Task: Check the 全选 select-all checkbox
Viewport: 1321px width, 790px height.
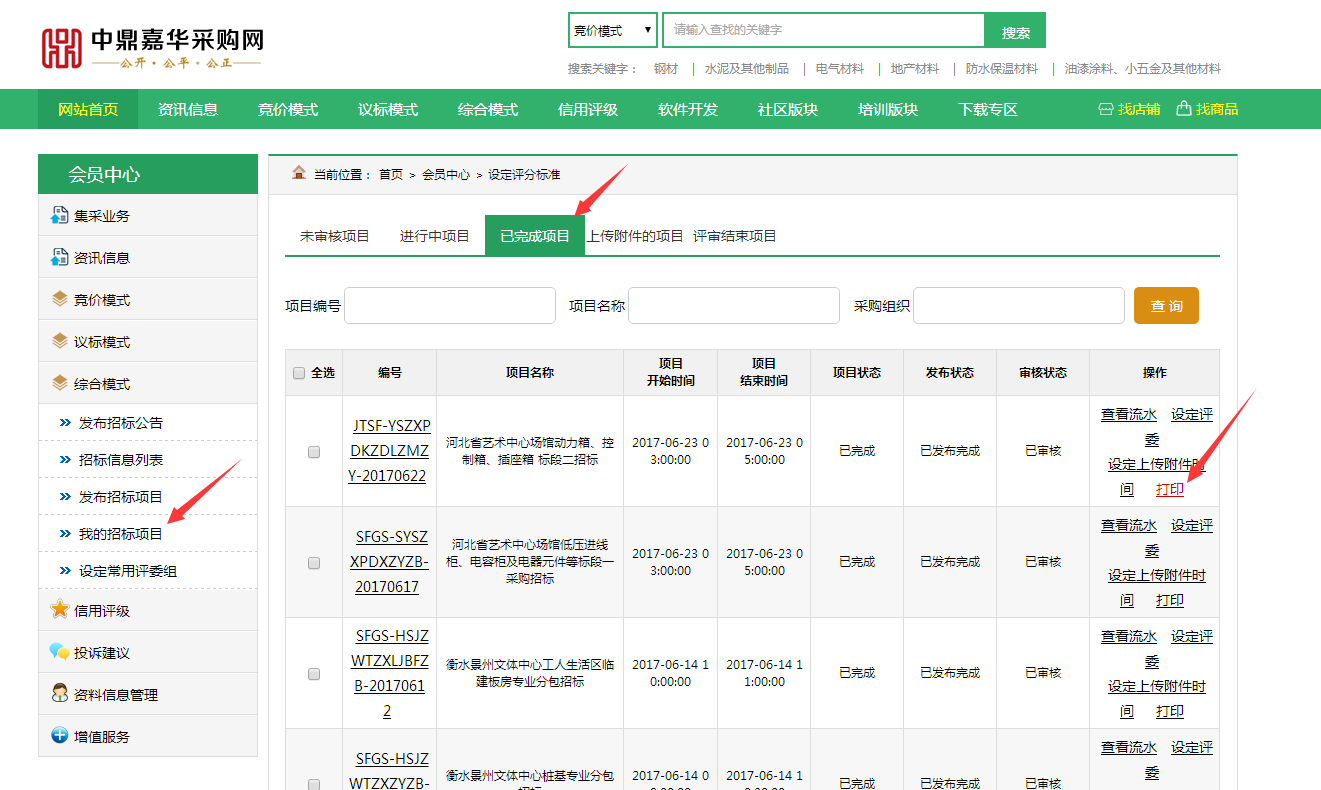Action: [299, 373]
